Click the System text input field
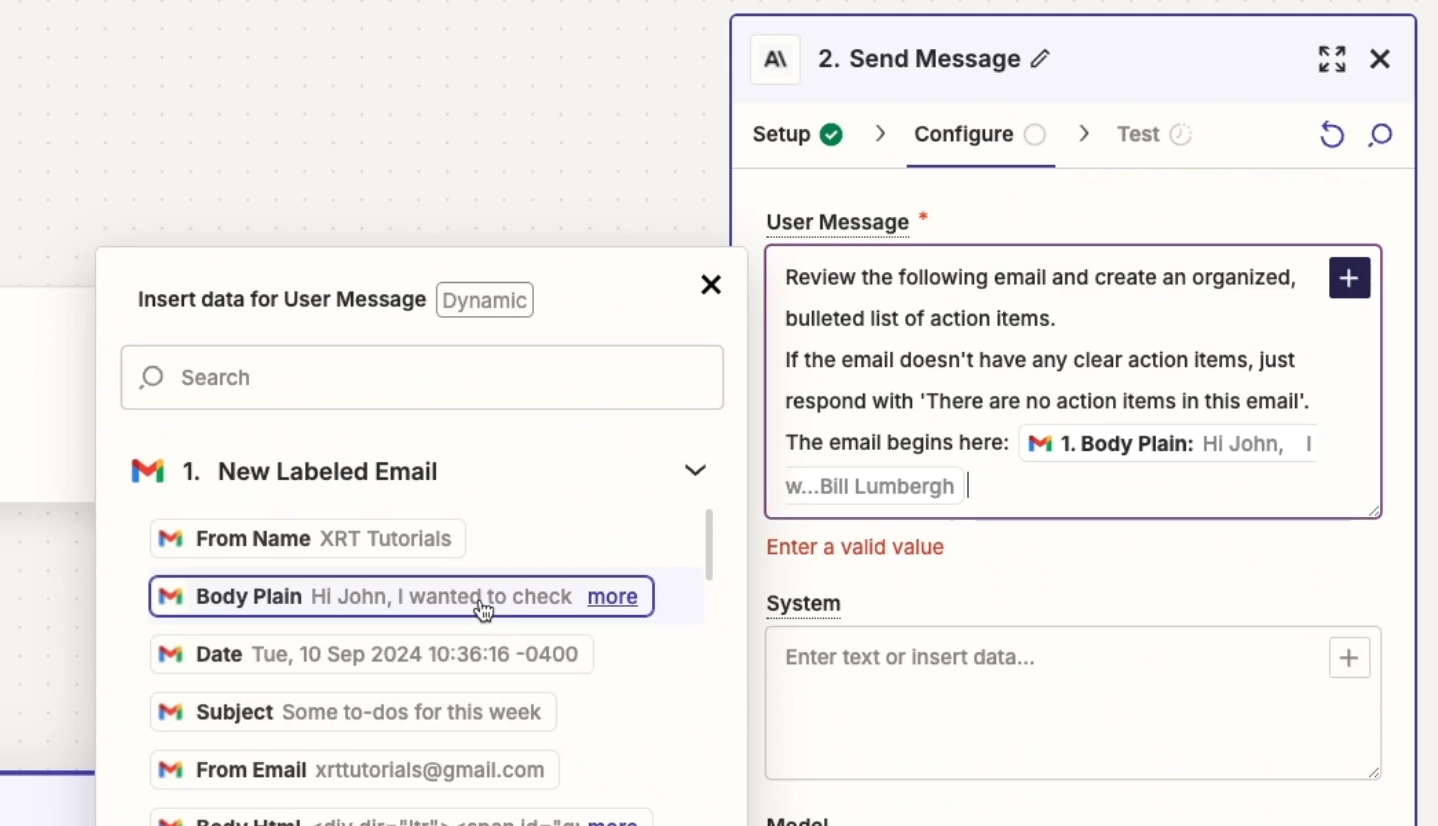Viewport: 1438px width, 826px height. (x=1073, y=703)
